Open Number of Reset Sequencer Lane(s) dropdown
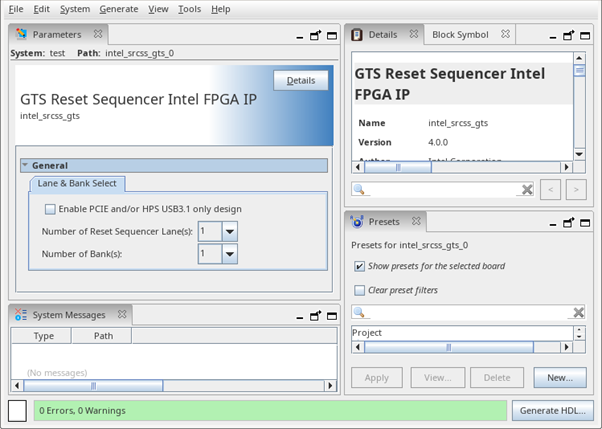 tap(230, 231)
